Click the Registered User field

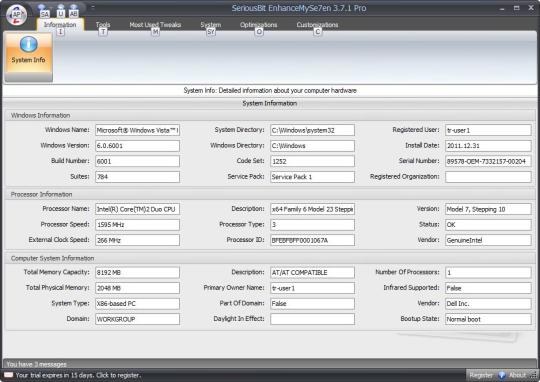pos(488,130)
